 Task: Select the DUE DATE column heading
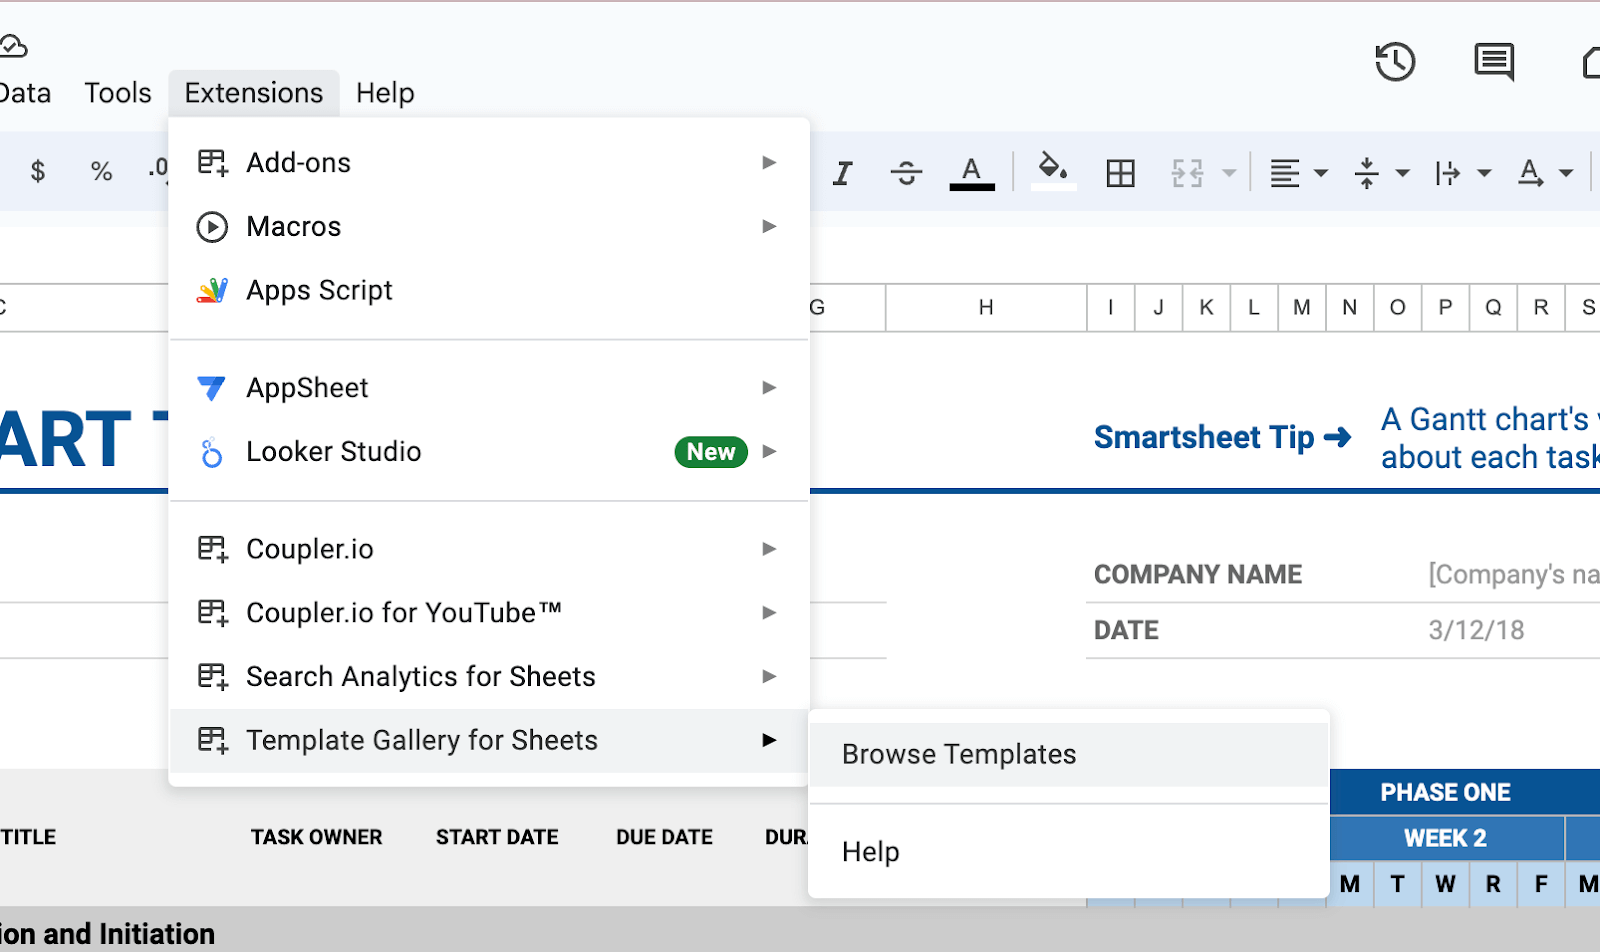coord(665,837)
